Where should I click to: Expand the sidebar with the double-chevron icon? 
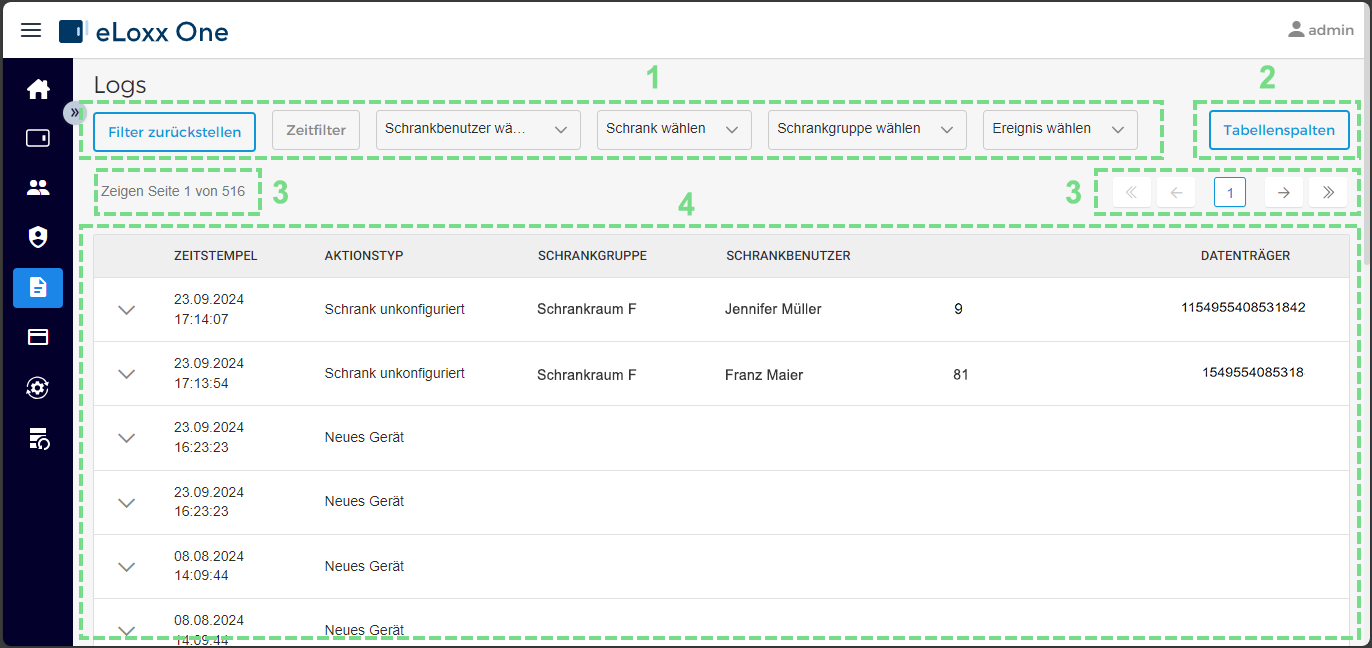tap(75, 112)
